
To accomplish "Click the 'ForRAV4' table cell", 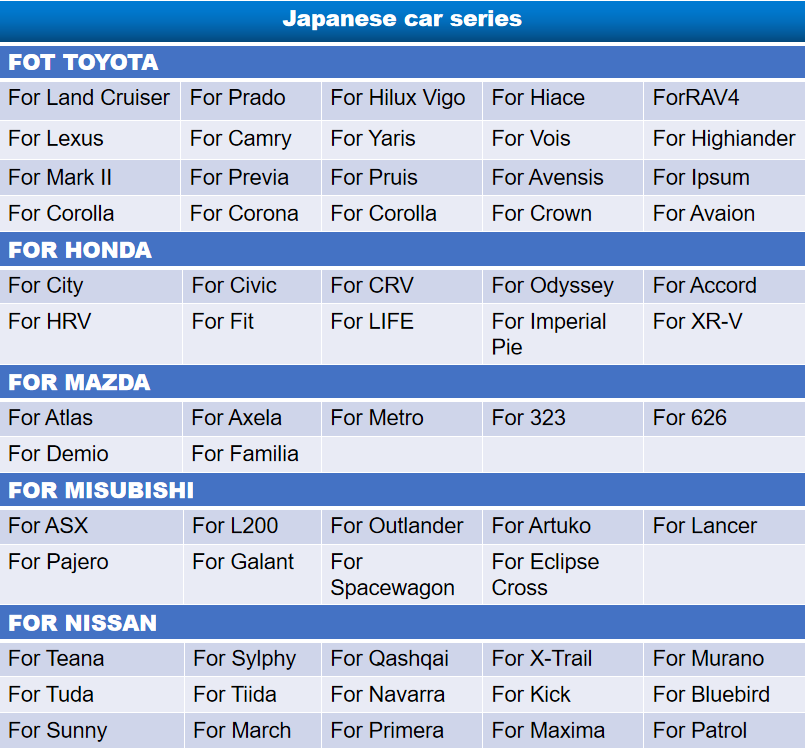I will [696, 98].
